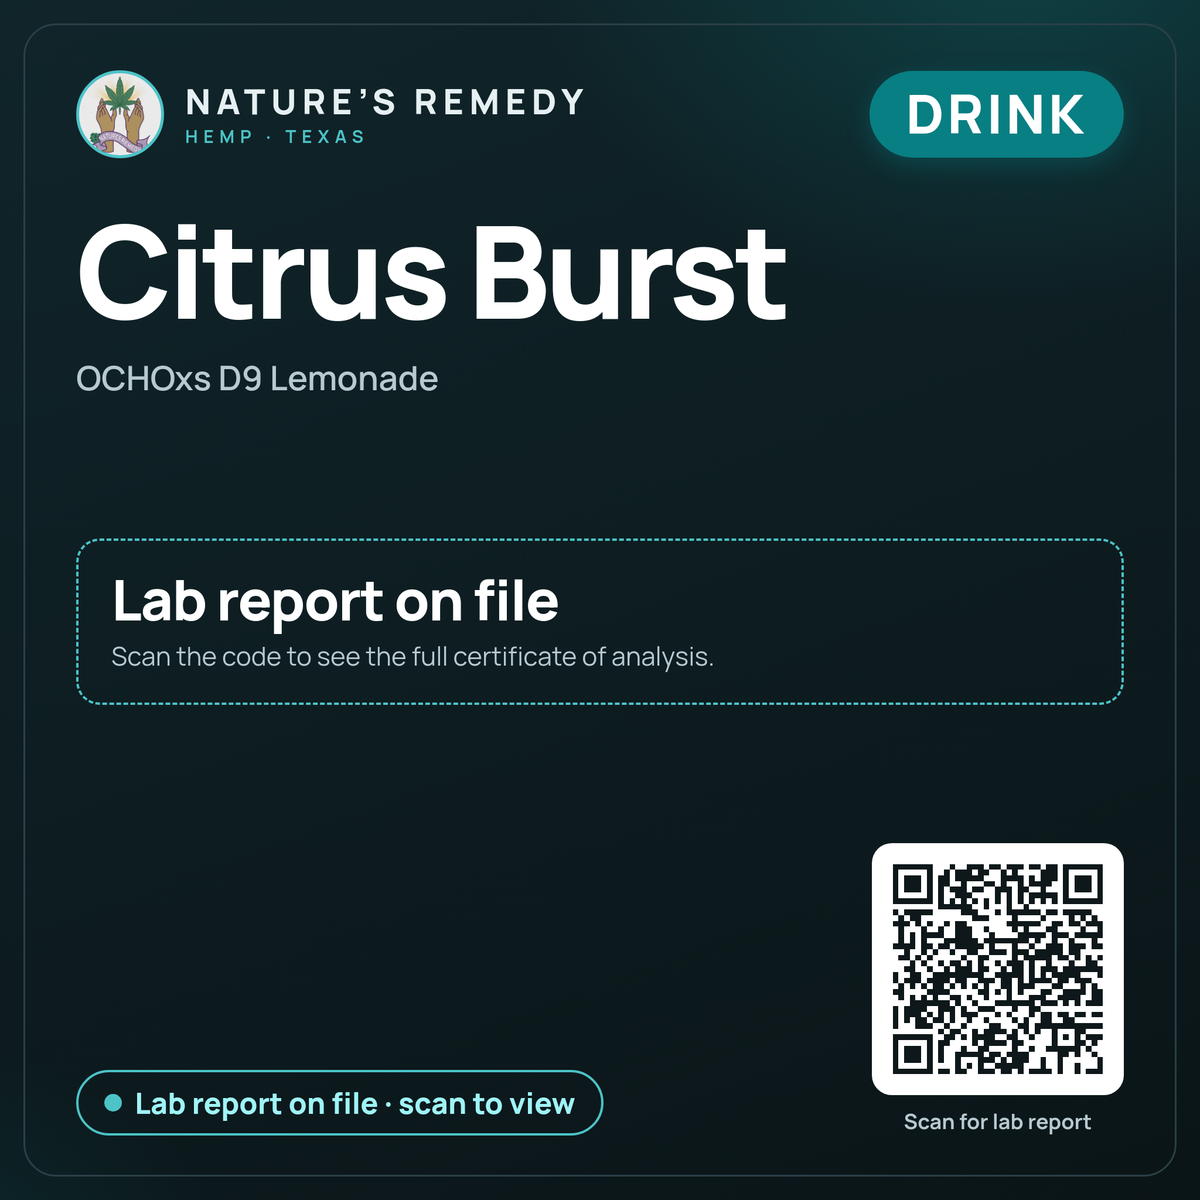The height and width of the screenshot is (1200, 1200).
Task: Click the 'Scan for lab report' caption
Action: click(x=997, y=1122)
